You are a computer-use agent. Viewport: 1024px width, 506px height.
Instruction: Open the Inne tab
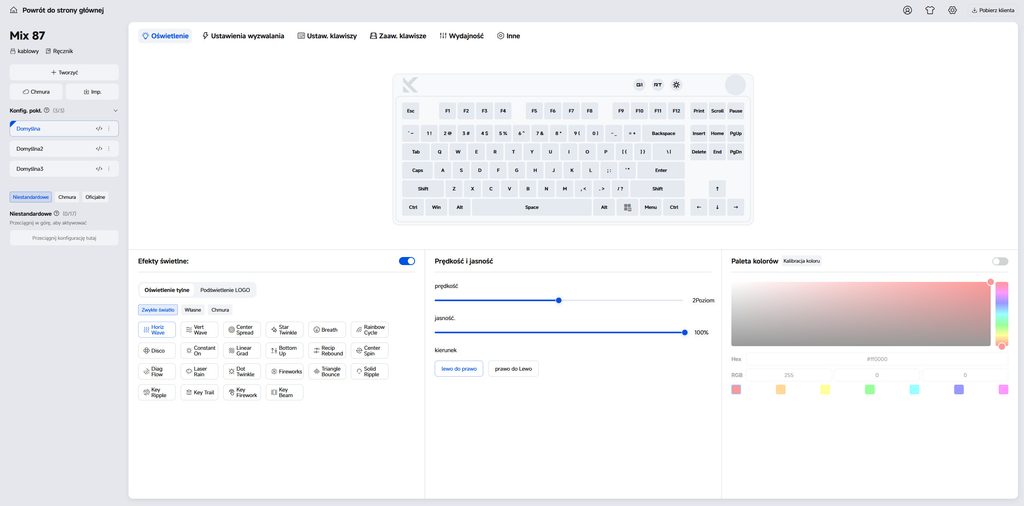pyautogui.click(x=508, y=36)
